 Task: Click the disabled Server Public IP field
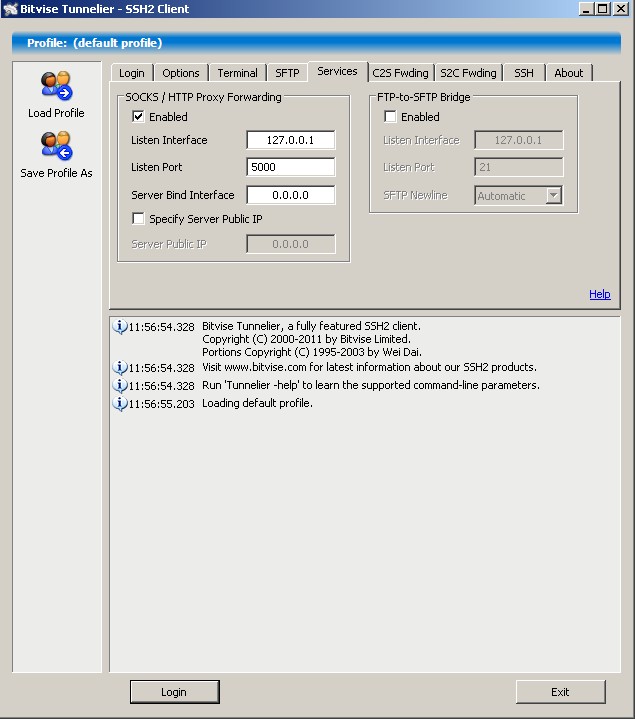[291, 244]
